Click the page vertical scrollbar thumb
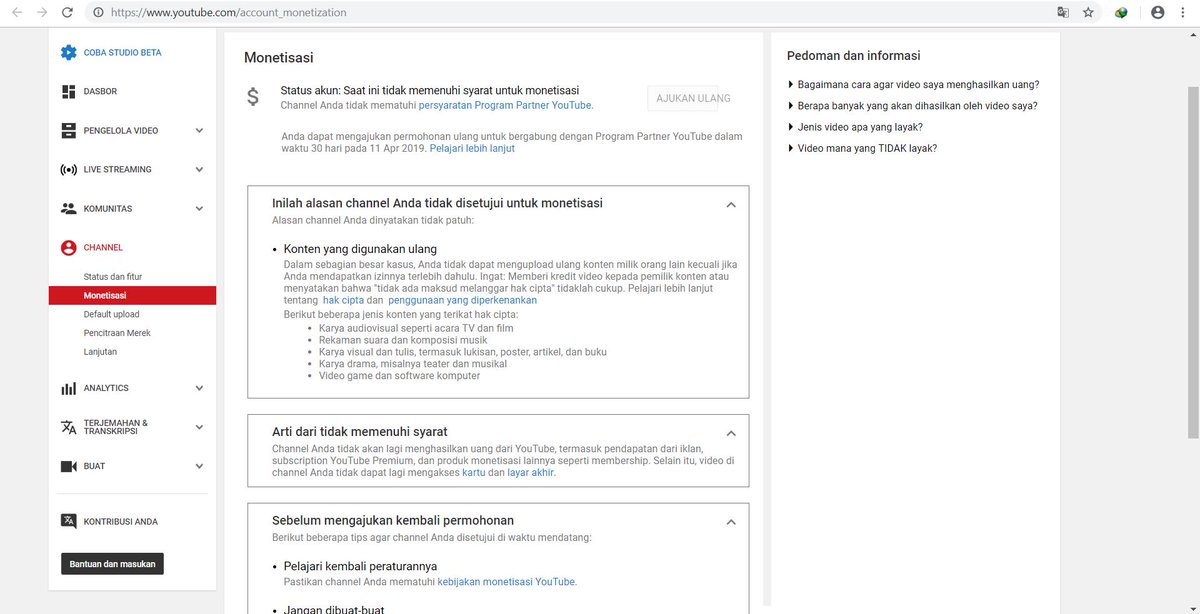 tap(1192, 262)
